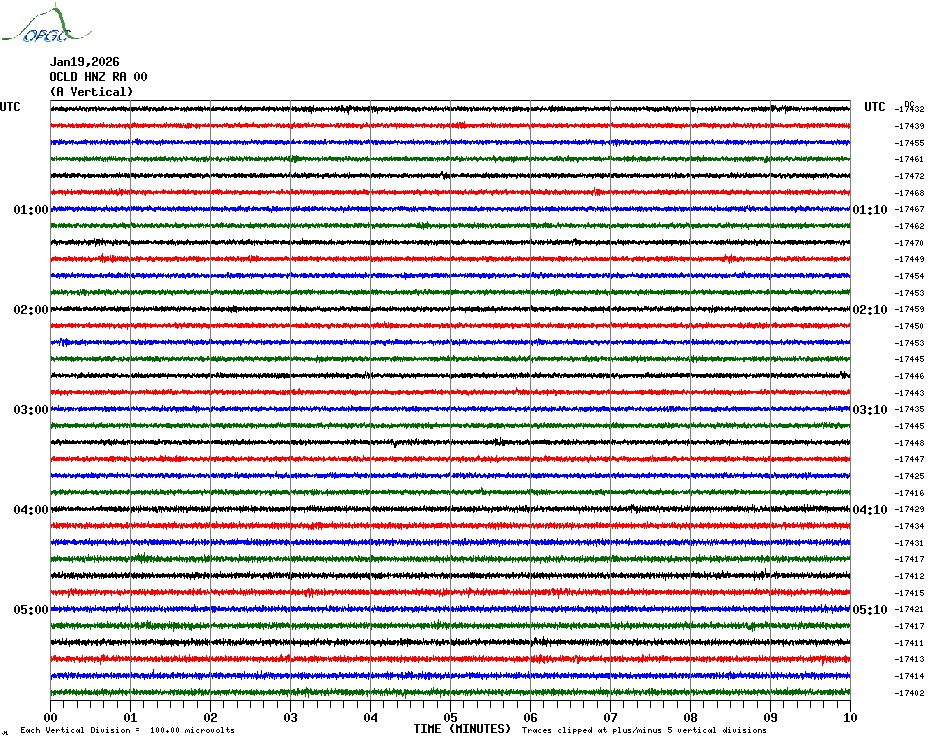Click the 10 minute axis label
930x744 pixels.
tap(850, 717)
